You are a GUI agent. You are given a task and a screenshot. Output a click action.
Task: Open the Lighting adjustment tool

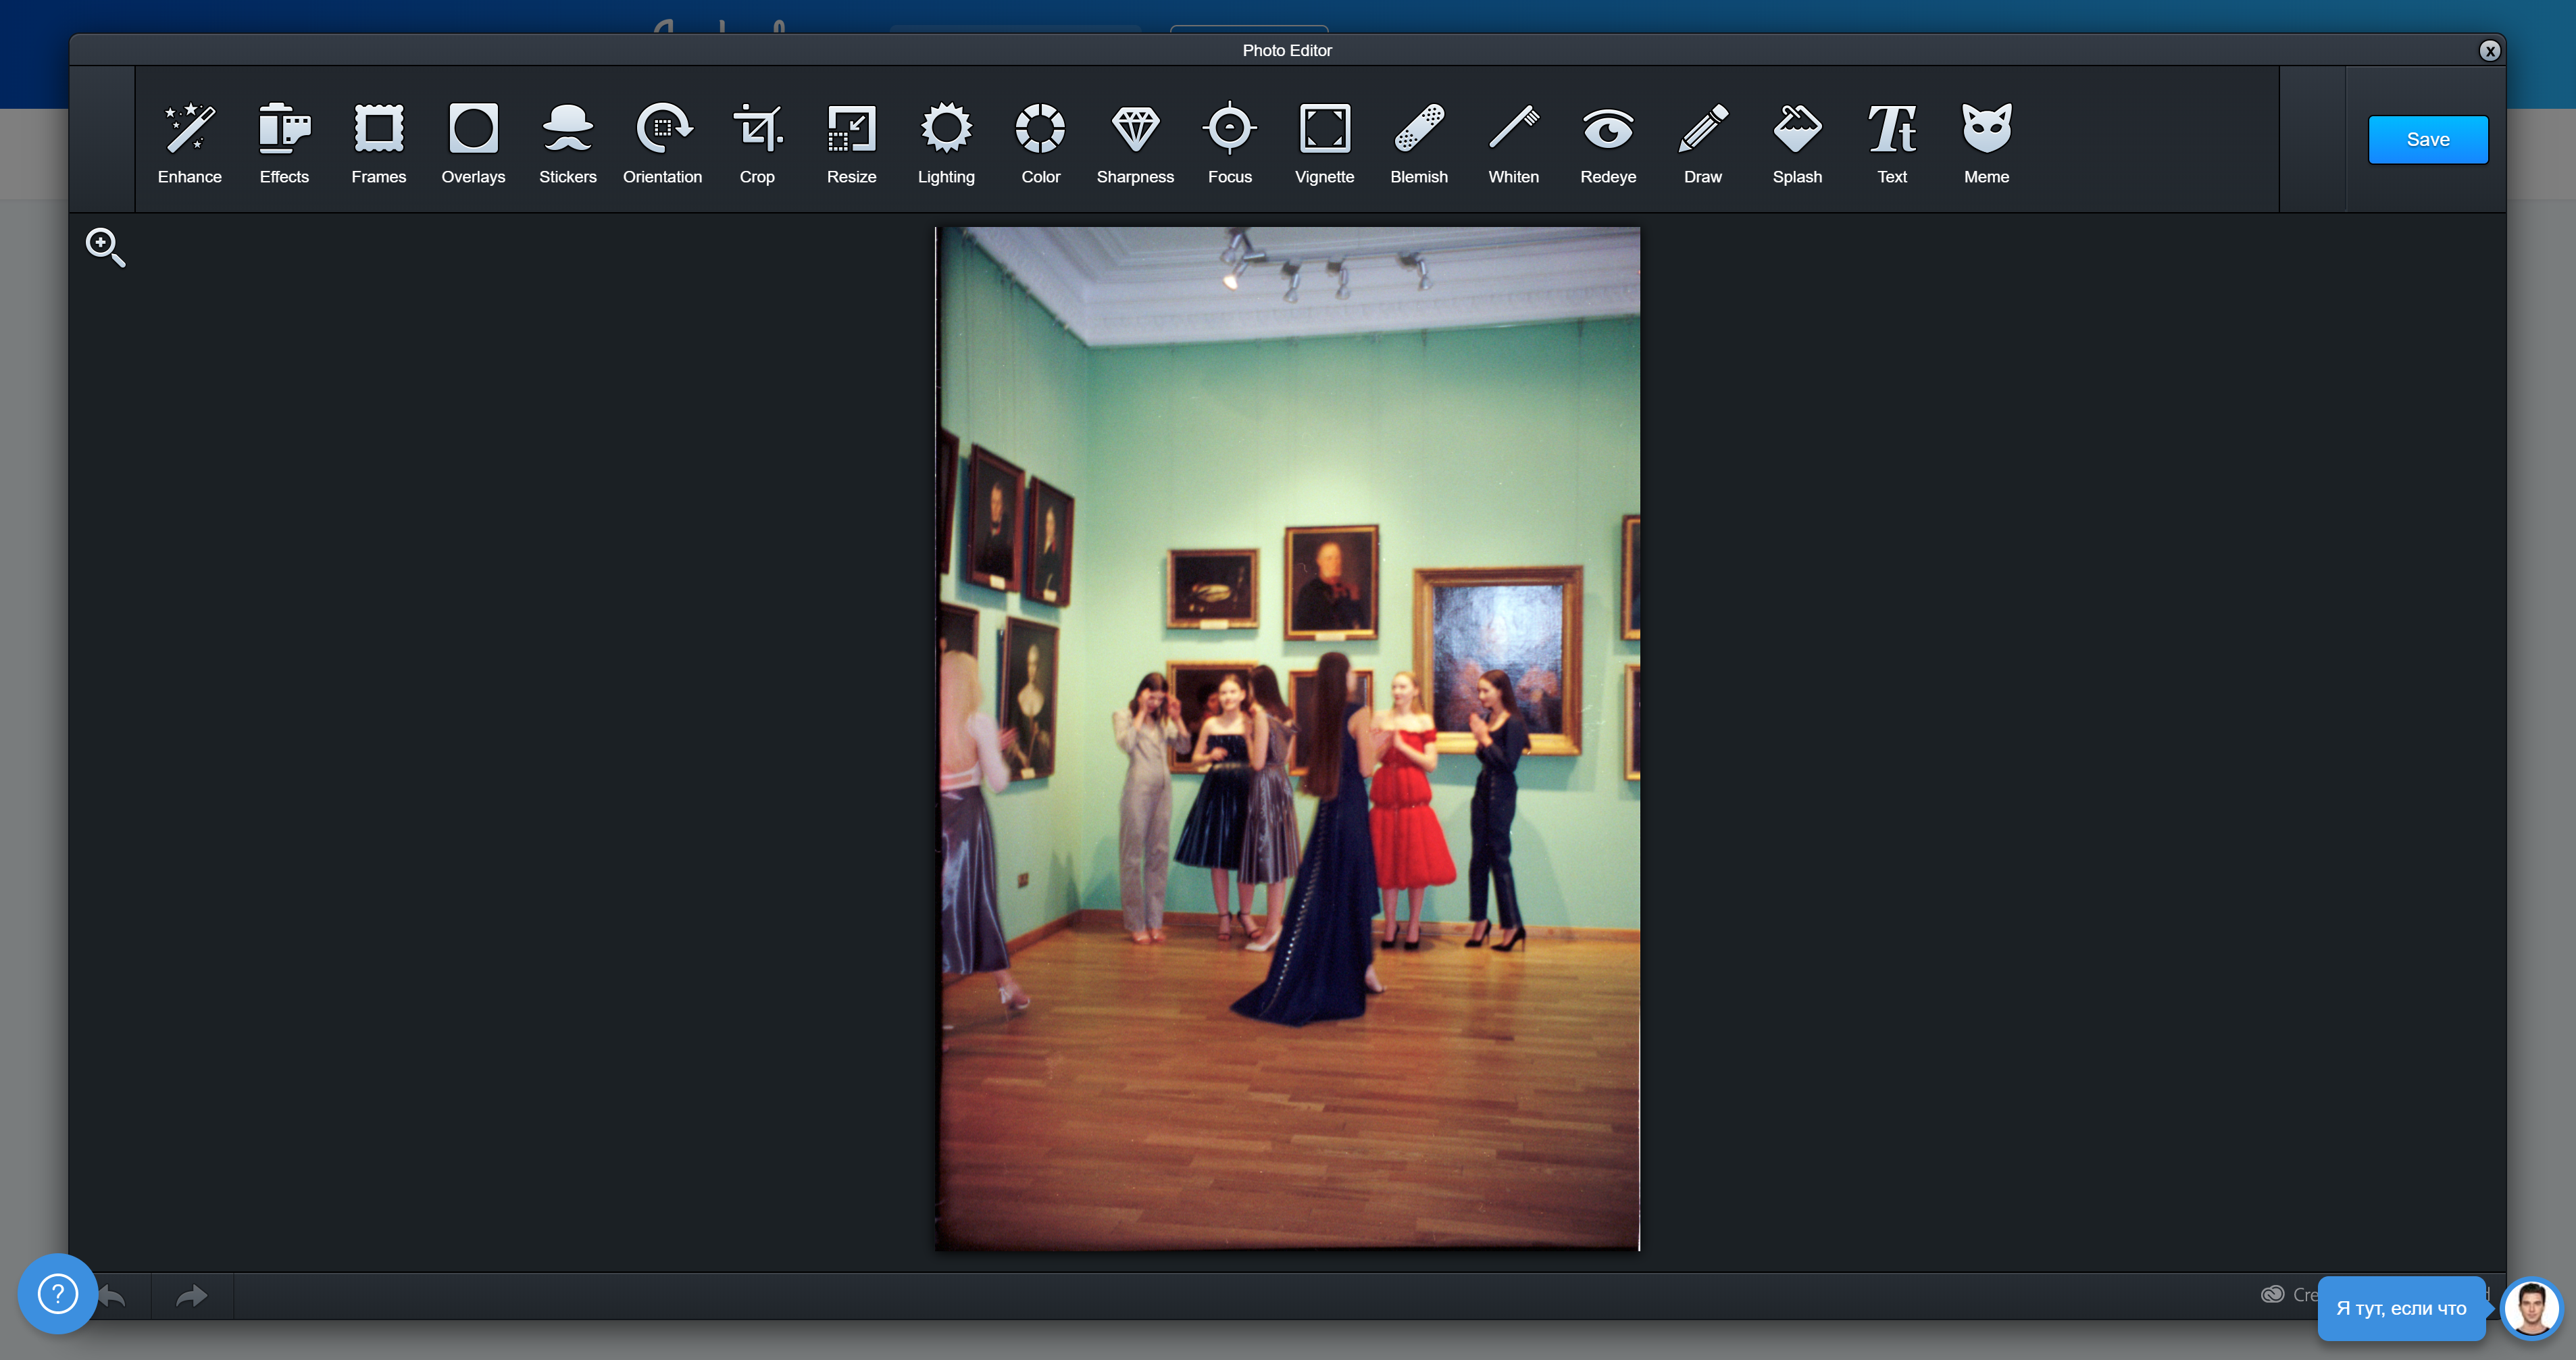(946, 142)
